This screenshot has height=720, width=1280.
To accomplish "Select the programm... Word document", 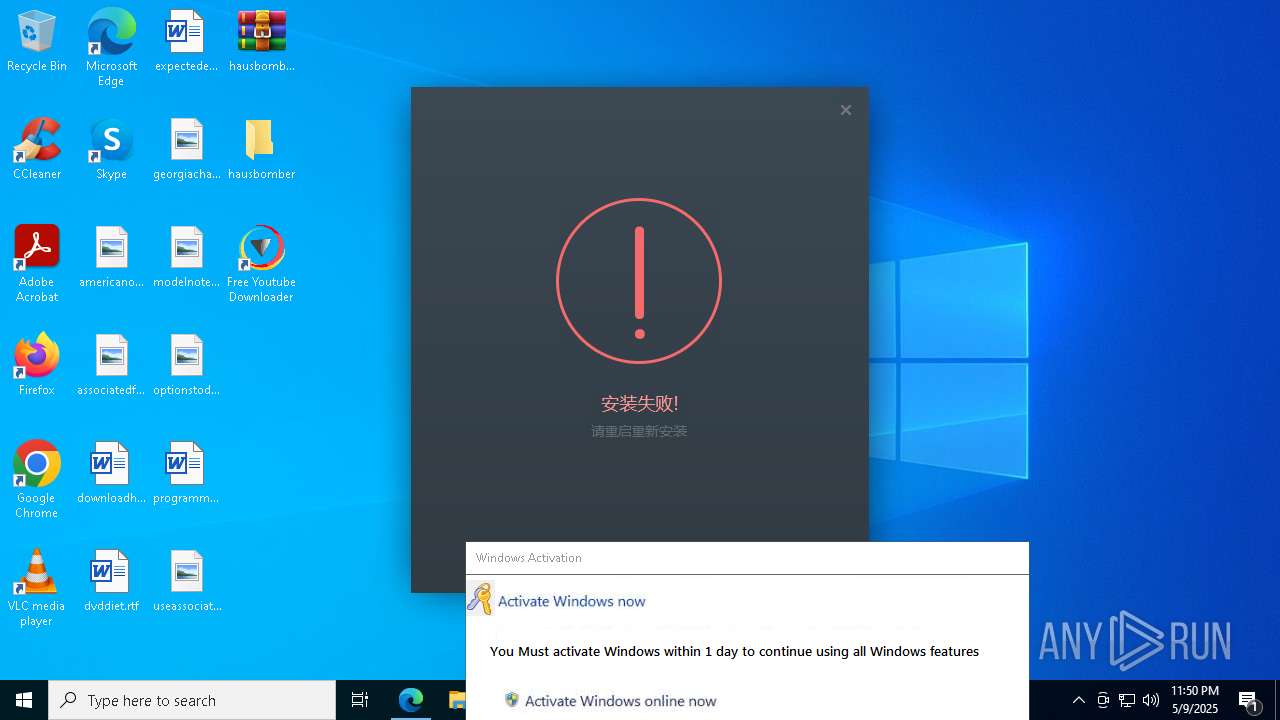I will [186, 473].
